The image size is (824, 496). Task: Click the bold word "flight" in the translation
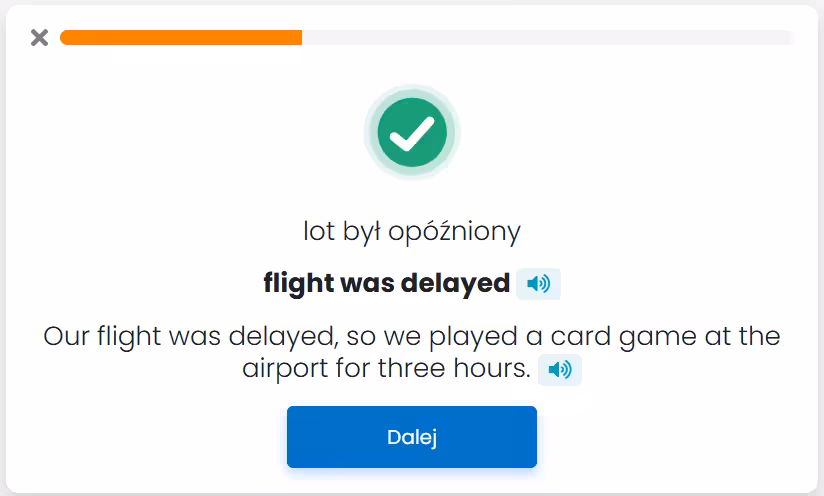pyautogui.click(x=299, y=284)
